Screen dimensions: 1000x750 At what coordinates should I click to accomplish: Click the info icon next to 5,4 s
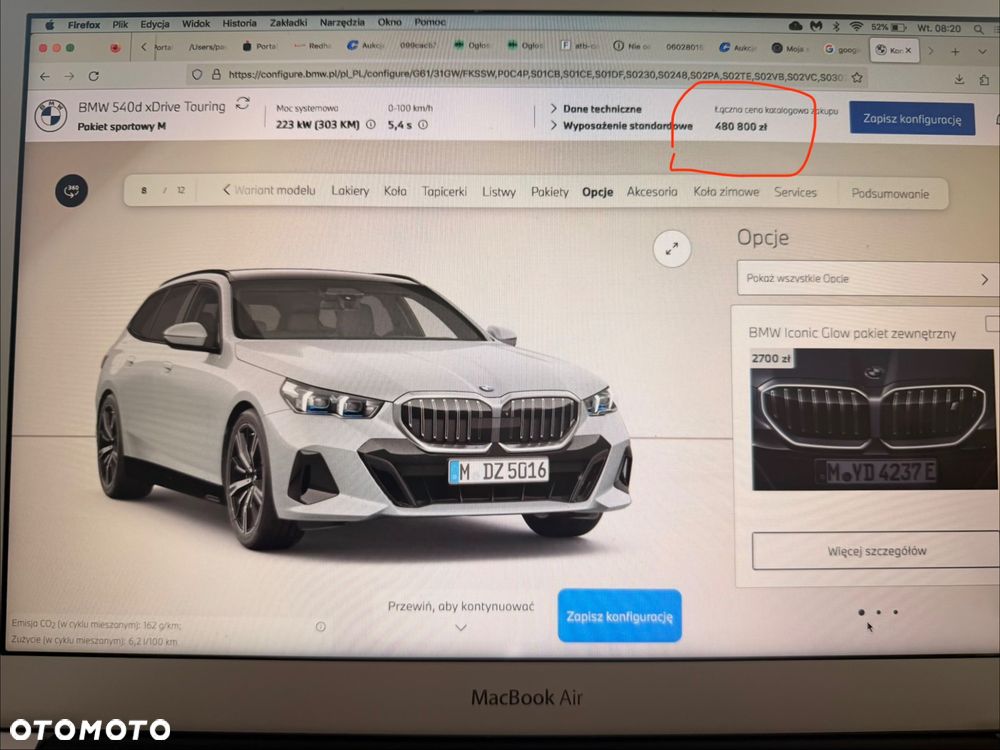click(423, 125)
